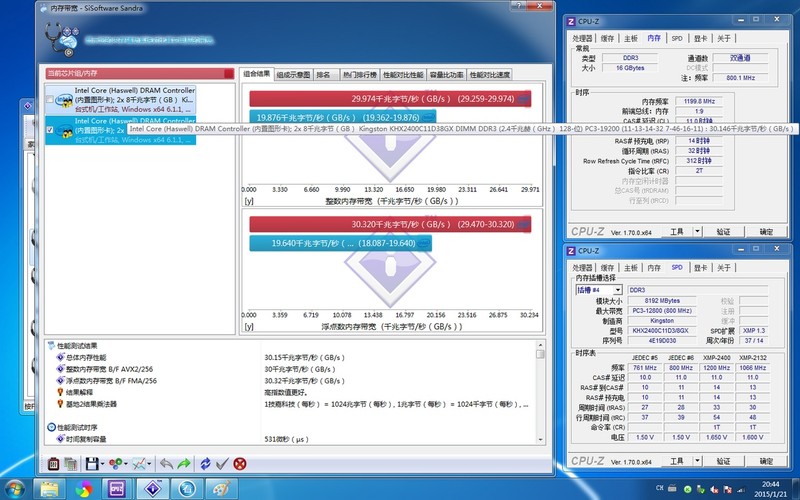
Task: Switch to the 排名 tab
Action: tap(326, 75)
